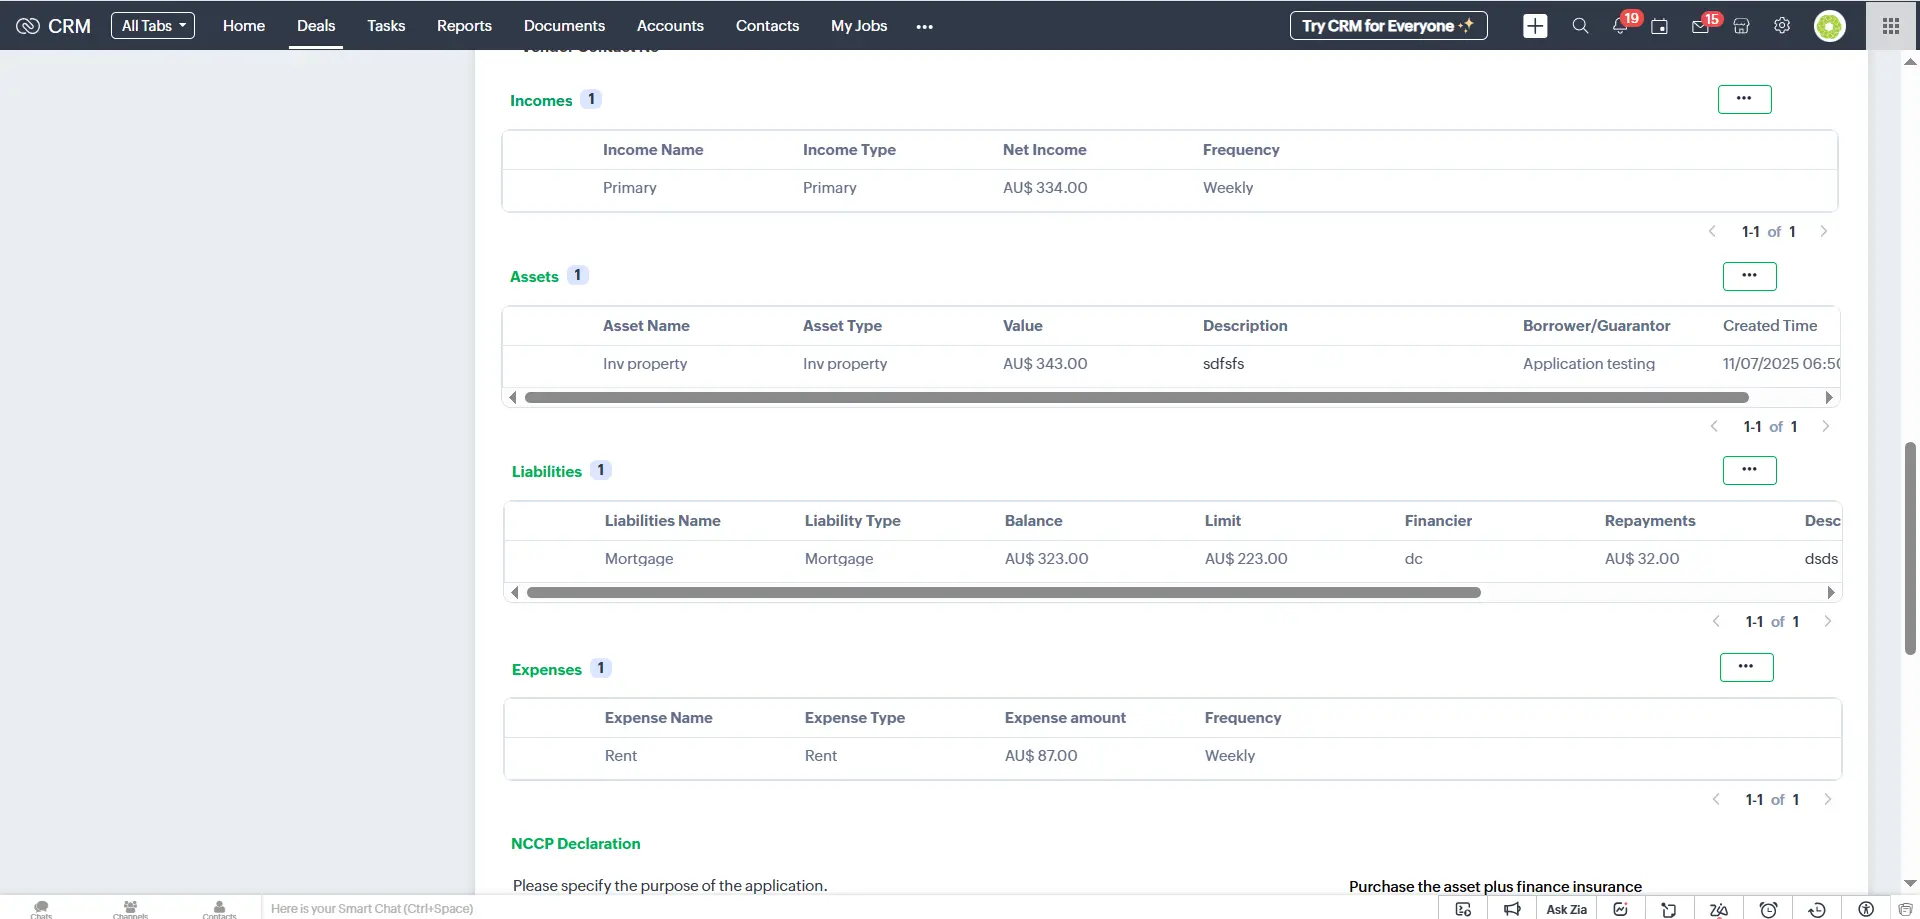Open the Setup gear icon
The height and width of the screenshot is (919, 1920).
click(1781, 25)
